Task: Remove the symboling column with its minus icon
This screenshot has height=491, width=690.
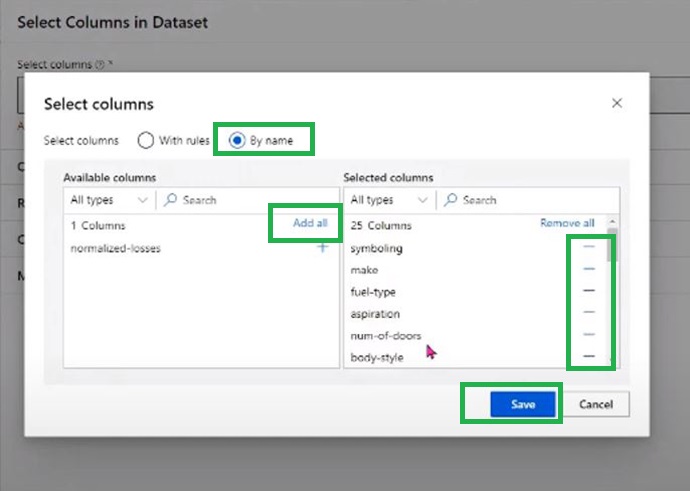Action: (x=589, y=247)
